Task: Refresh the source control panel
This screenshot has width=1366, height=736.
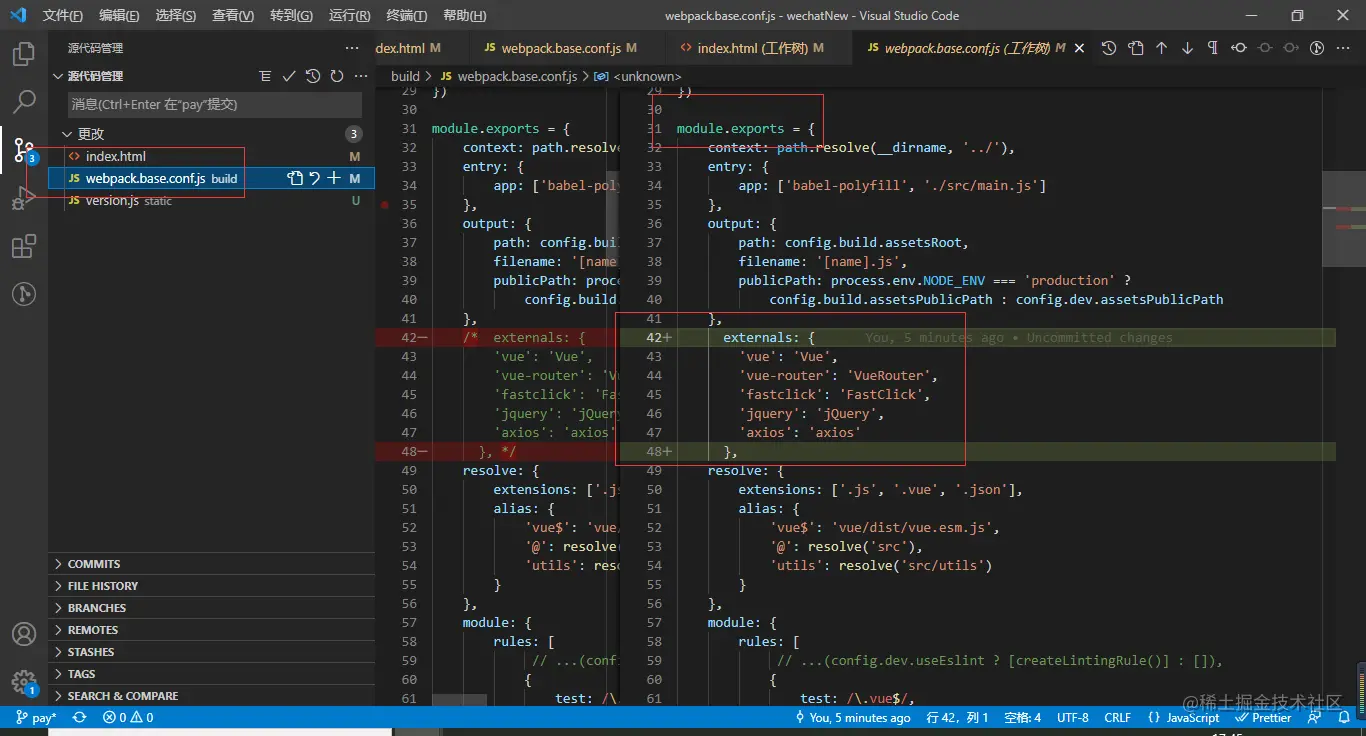Action: (336, 76)
